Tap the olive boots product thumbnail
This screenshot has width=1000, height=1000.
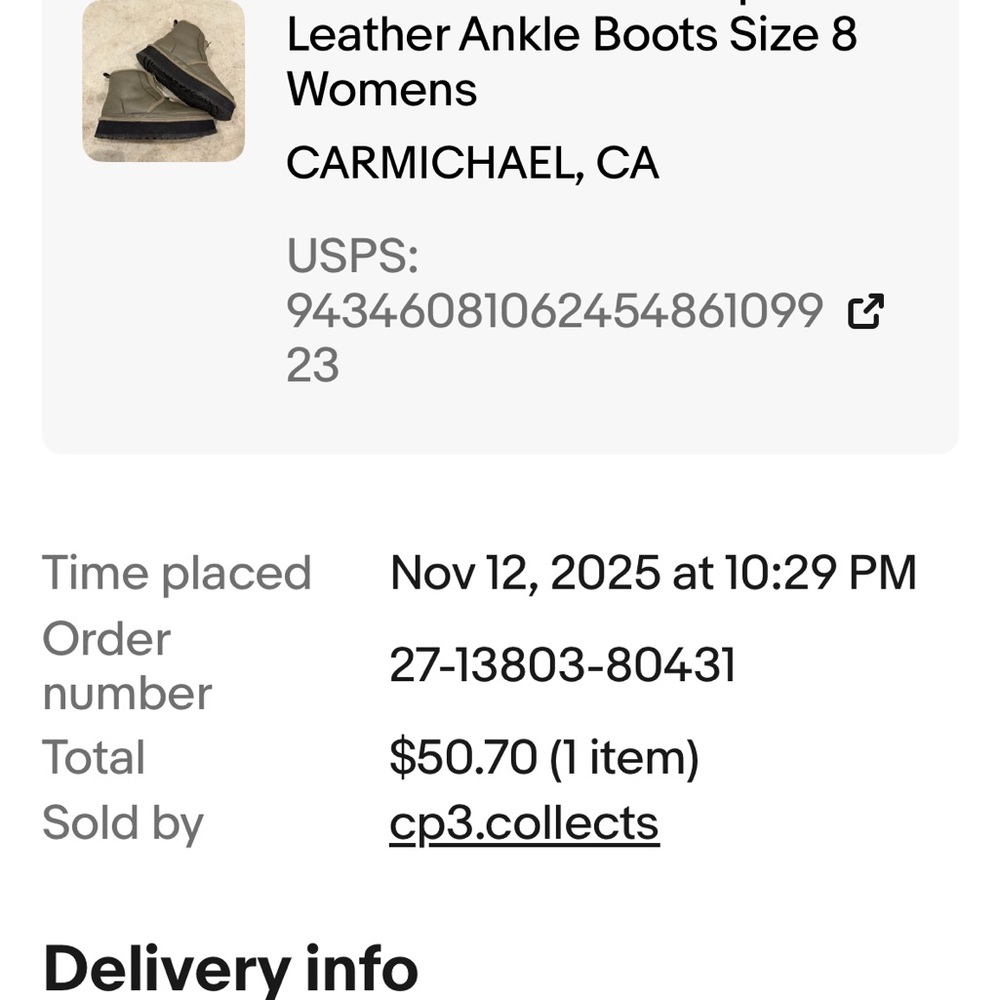click(x=163, y=81)
